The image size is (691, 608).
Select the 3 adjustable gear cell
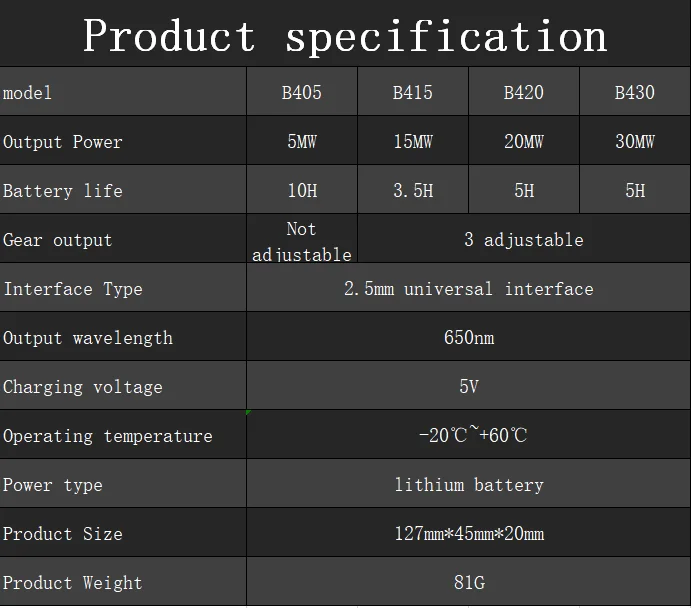[x=523, y=240]
